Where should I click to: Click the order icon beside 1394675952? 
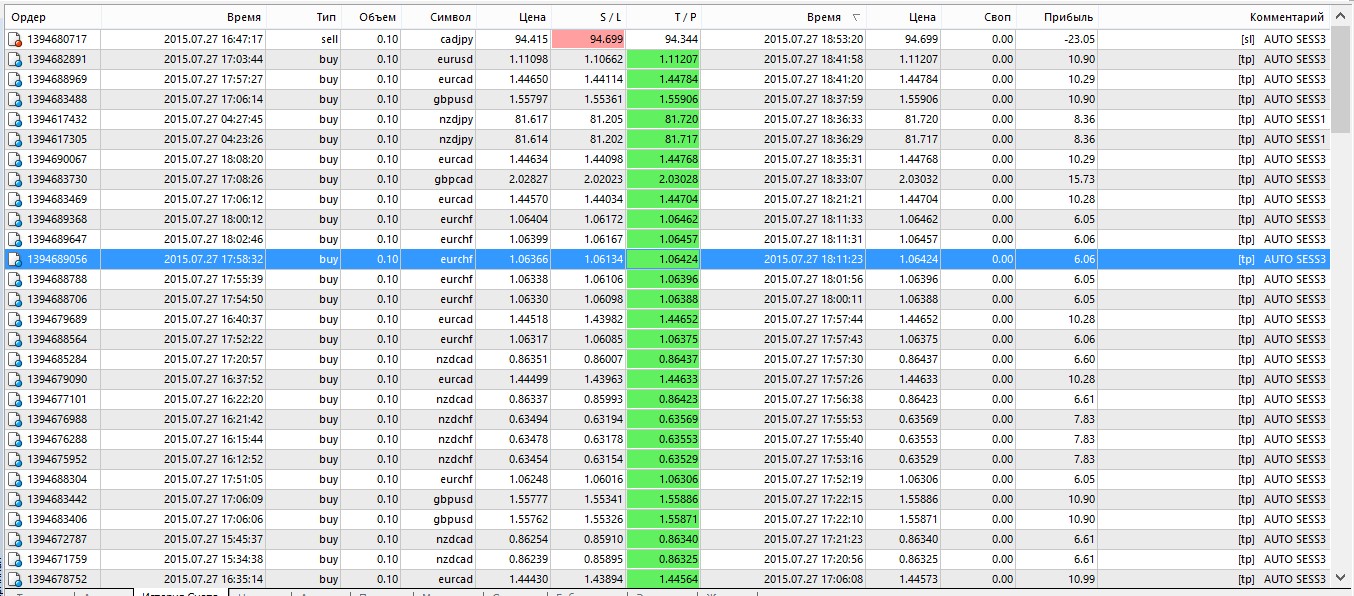[15, 459]
